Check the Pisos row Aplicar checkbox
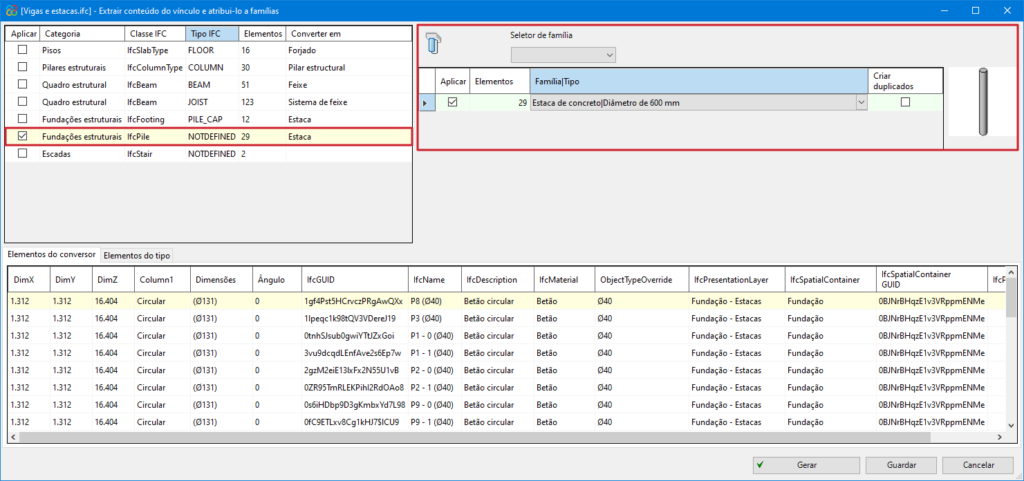Image resolution: width=1024 pixels, height=481 pixels. pos(23,50)
